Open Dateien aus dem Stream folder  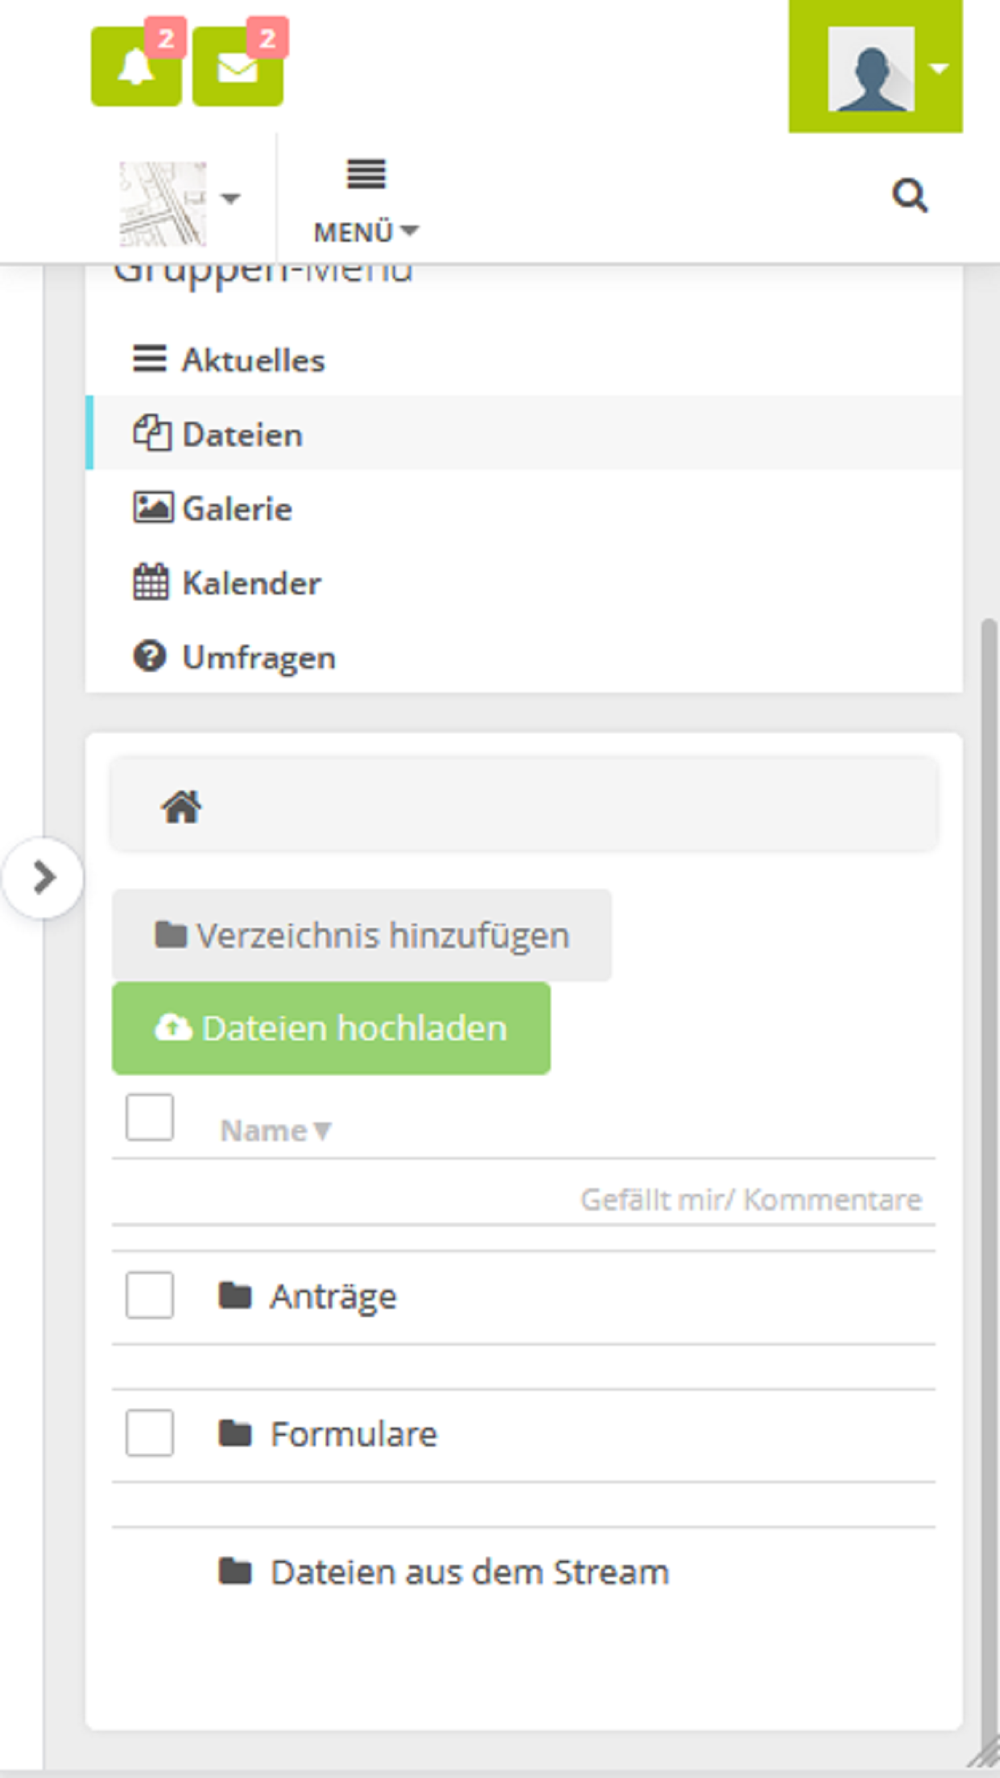[470, 1572]
